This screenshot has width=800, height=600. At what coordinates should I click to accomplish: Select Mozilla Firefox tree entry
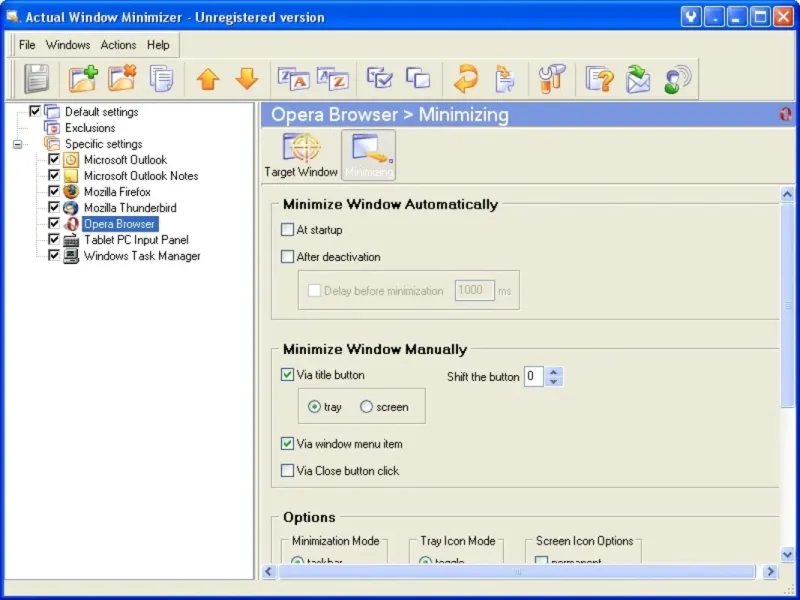click(x=117, y=192)
